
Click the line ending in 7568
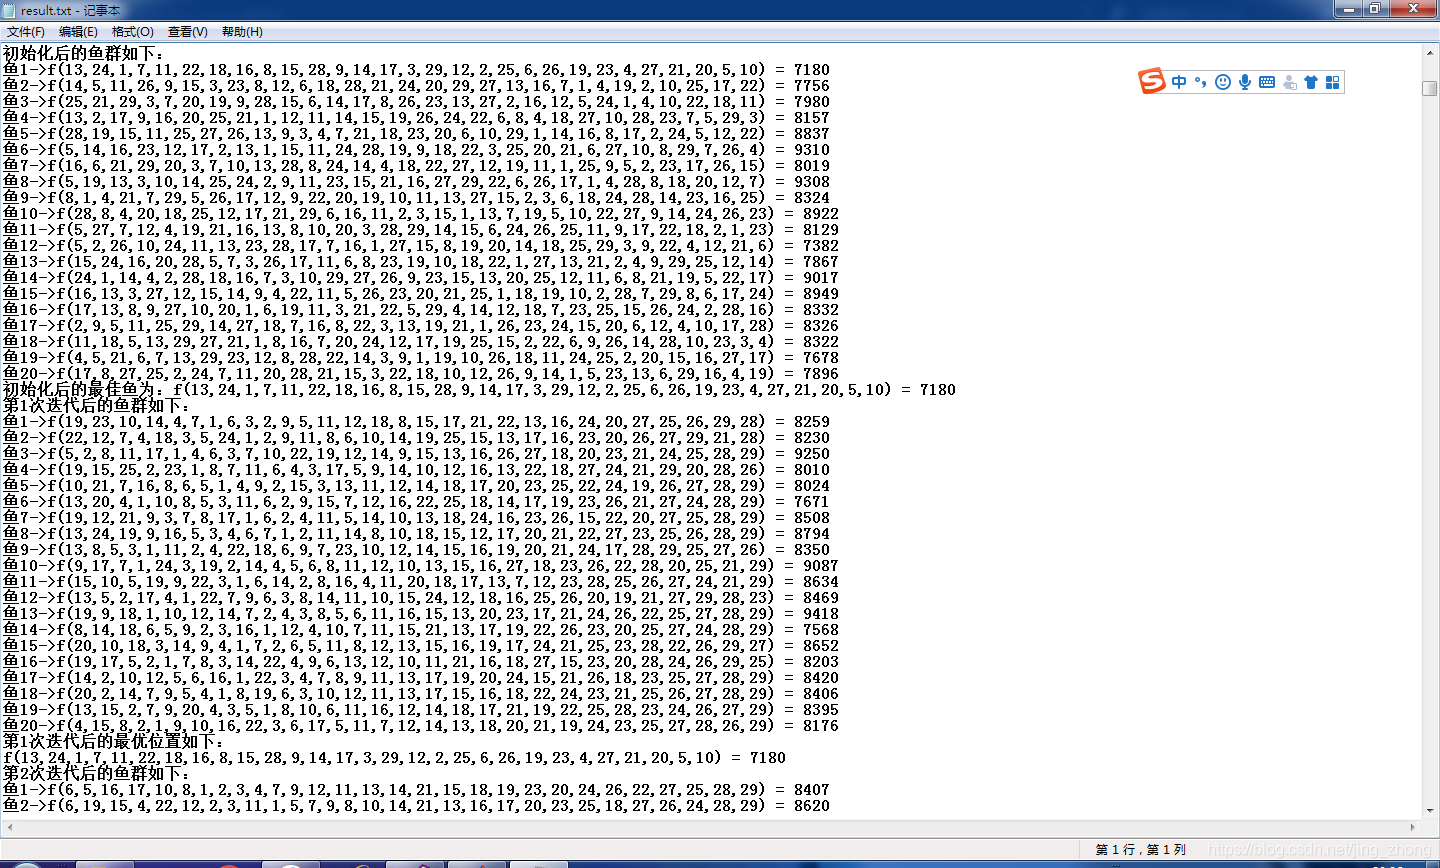tap(421, 630)
